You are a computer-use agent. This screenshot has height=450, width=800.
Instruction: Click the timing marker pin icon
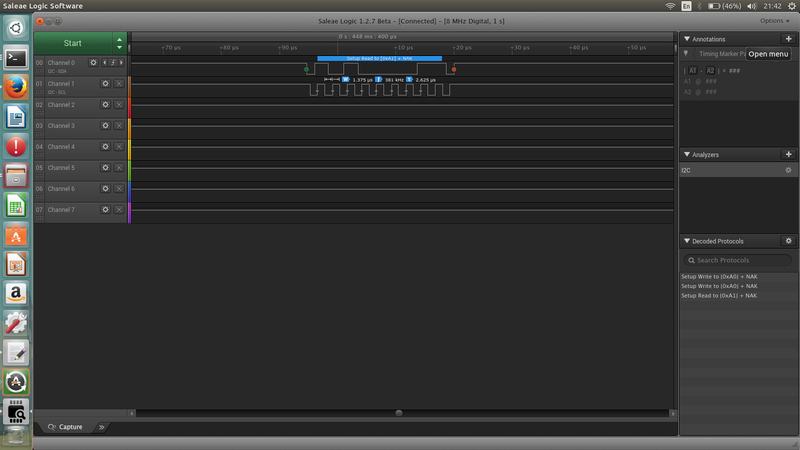(x=686, y=54)
